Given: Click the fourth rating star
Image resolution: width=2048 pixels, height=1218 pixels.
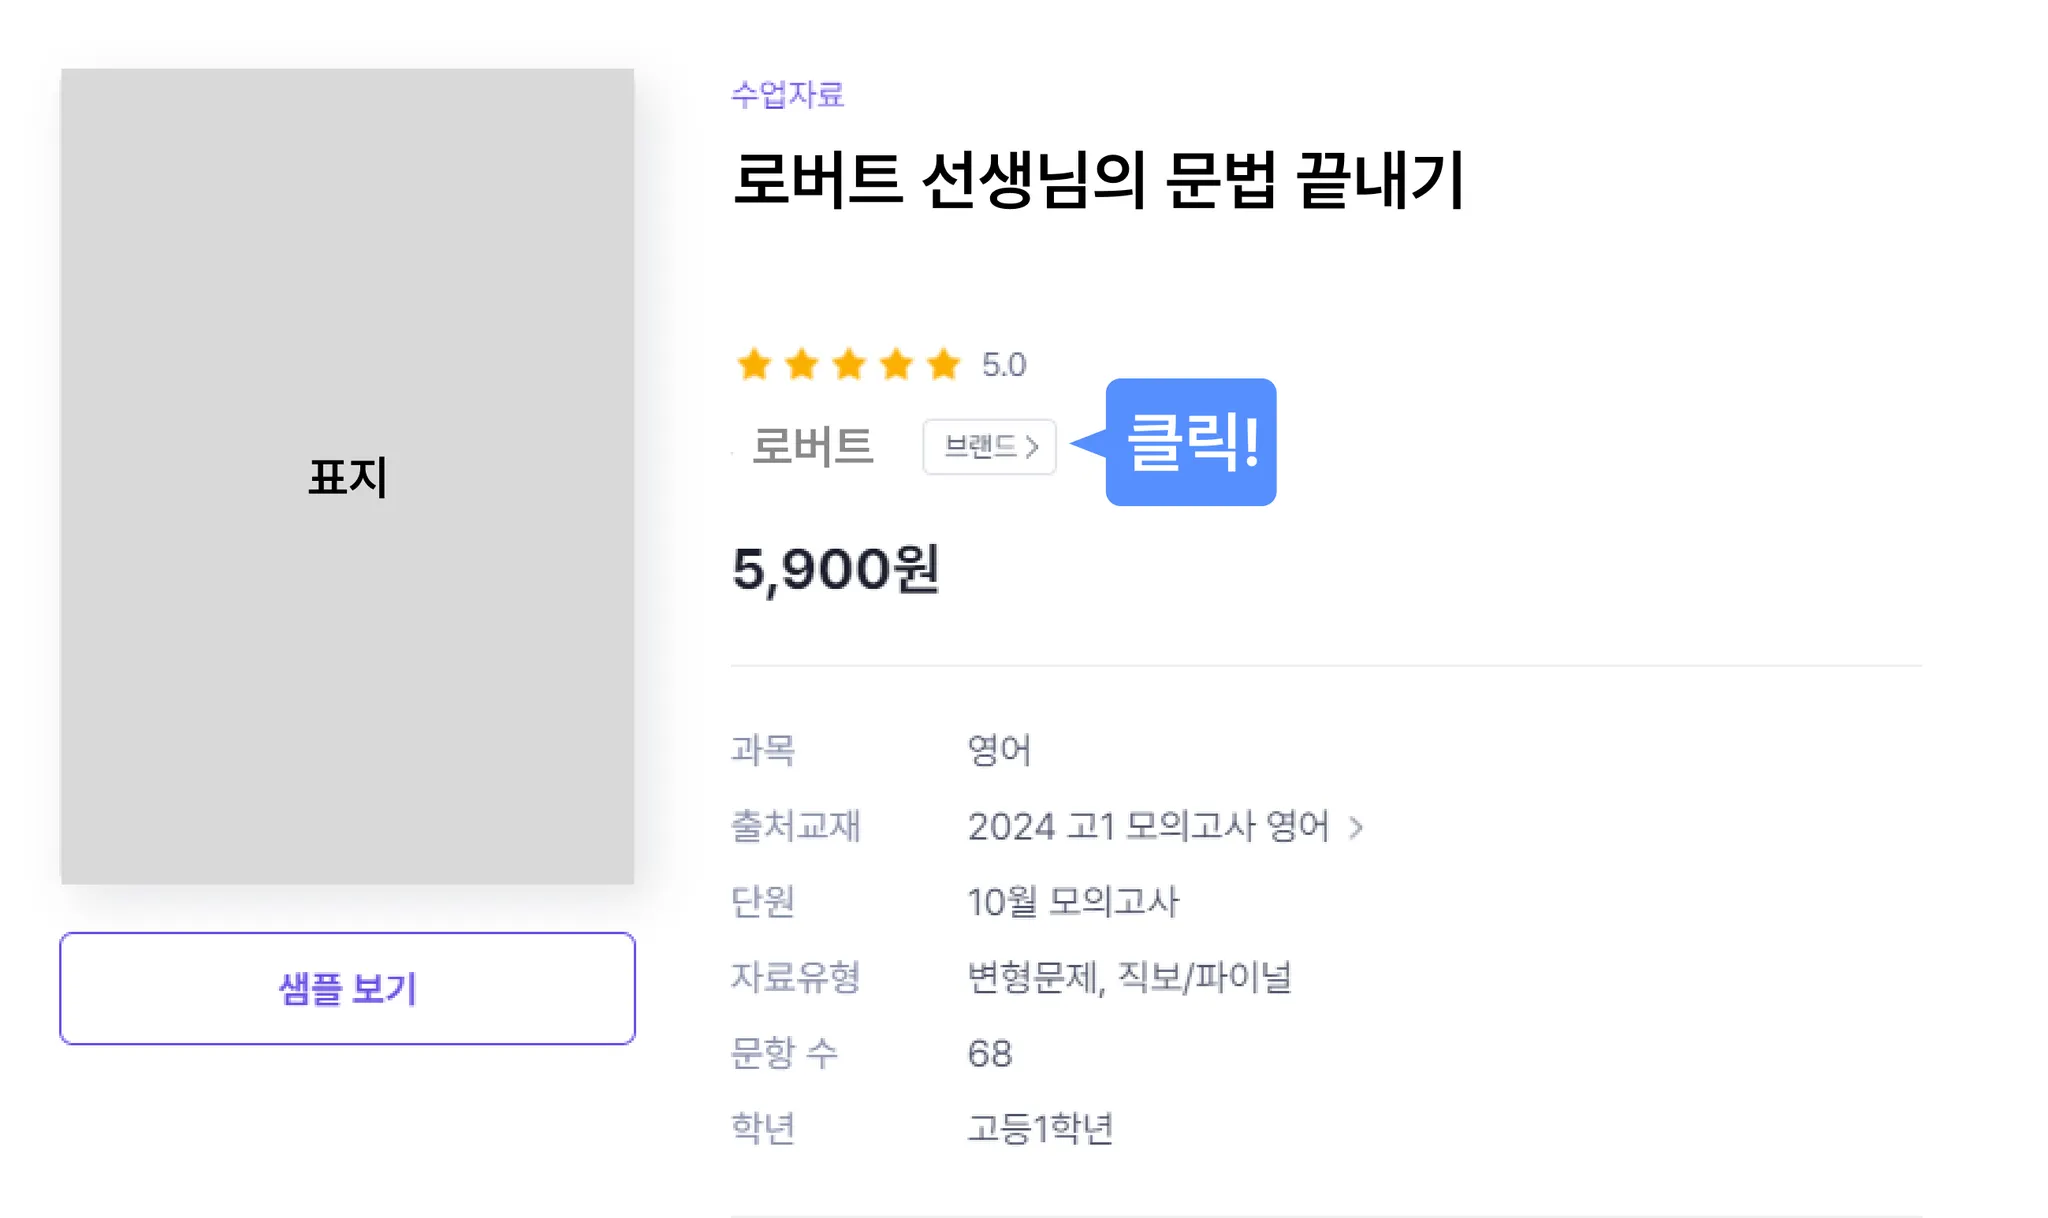Looking at the screenshot, I should point(896,365).
